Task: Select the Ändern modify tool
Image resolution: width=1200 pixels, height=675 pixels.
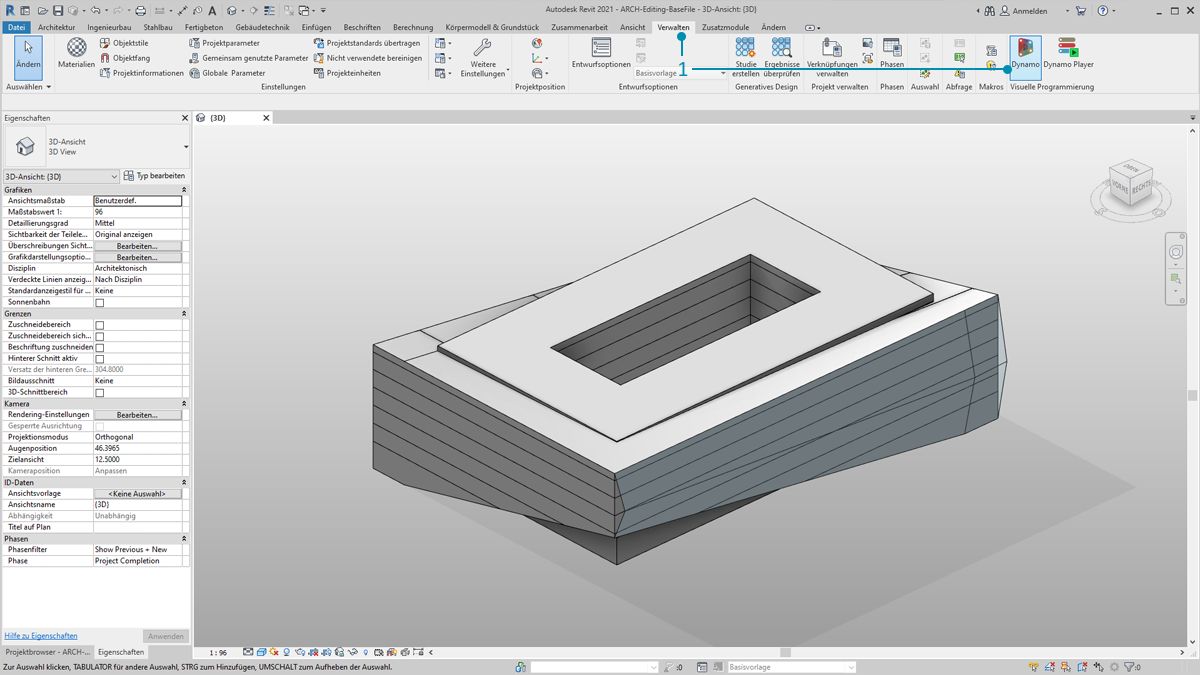Action: pyautogui.click(x=28, y=56)
